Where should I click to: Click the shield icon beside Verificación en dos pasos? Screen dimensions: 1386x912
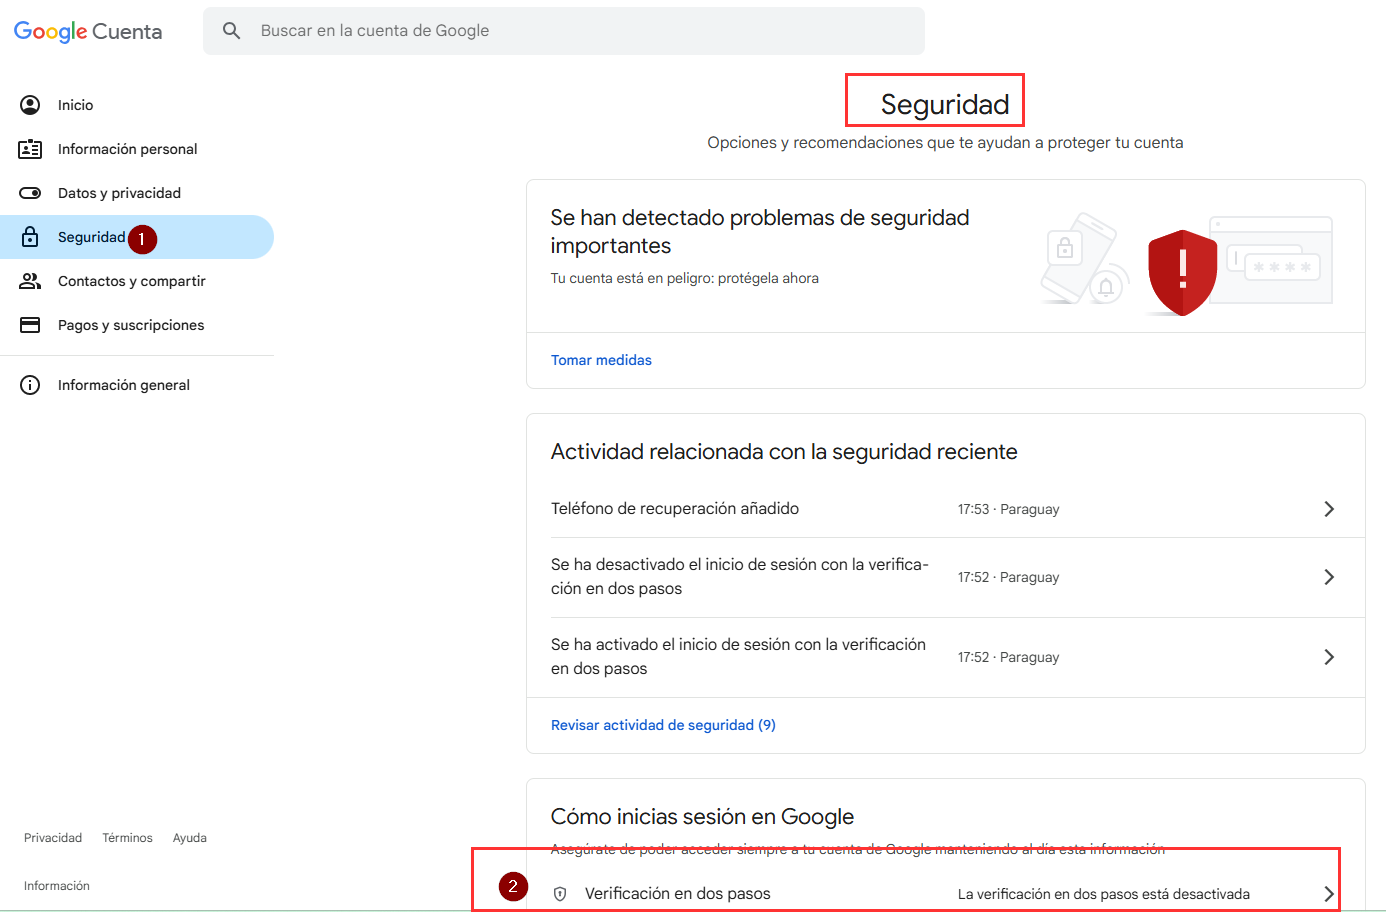tap(560, 894)
